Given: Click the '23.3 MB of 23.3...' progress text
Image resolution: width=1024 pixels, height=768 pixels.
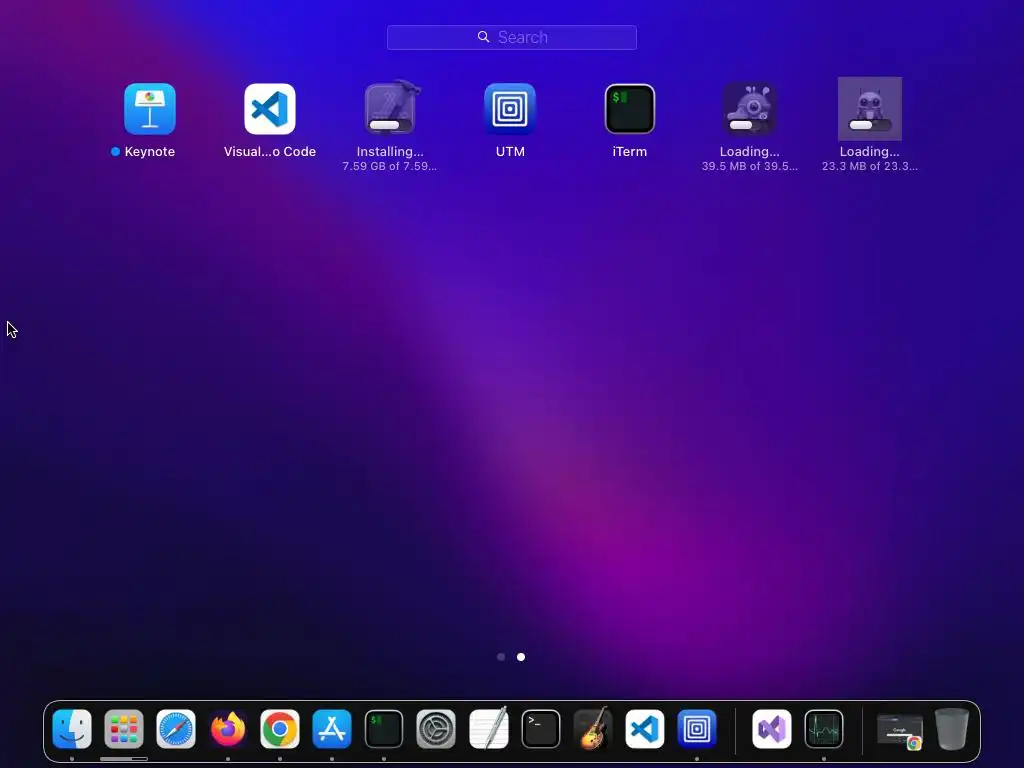Looking at the screenshot, I should click(x=870, y=167).
